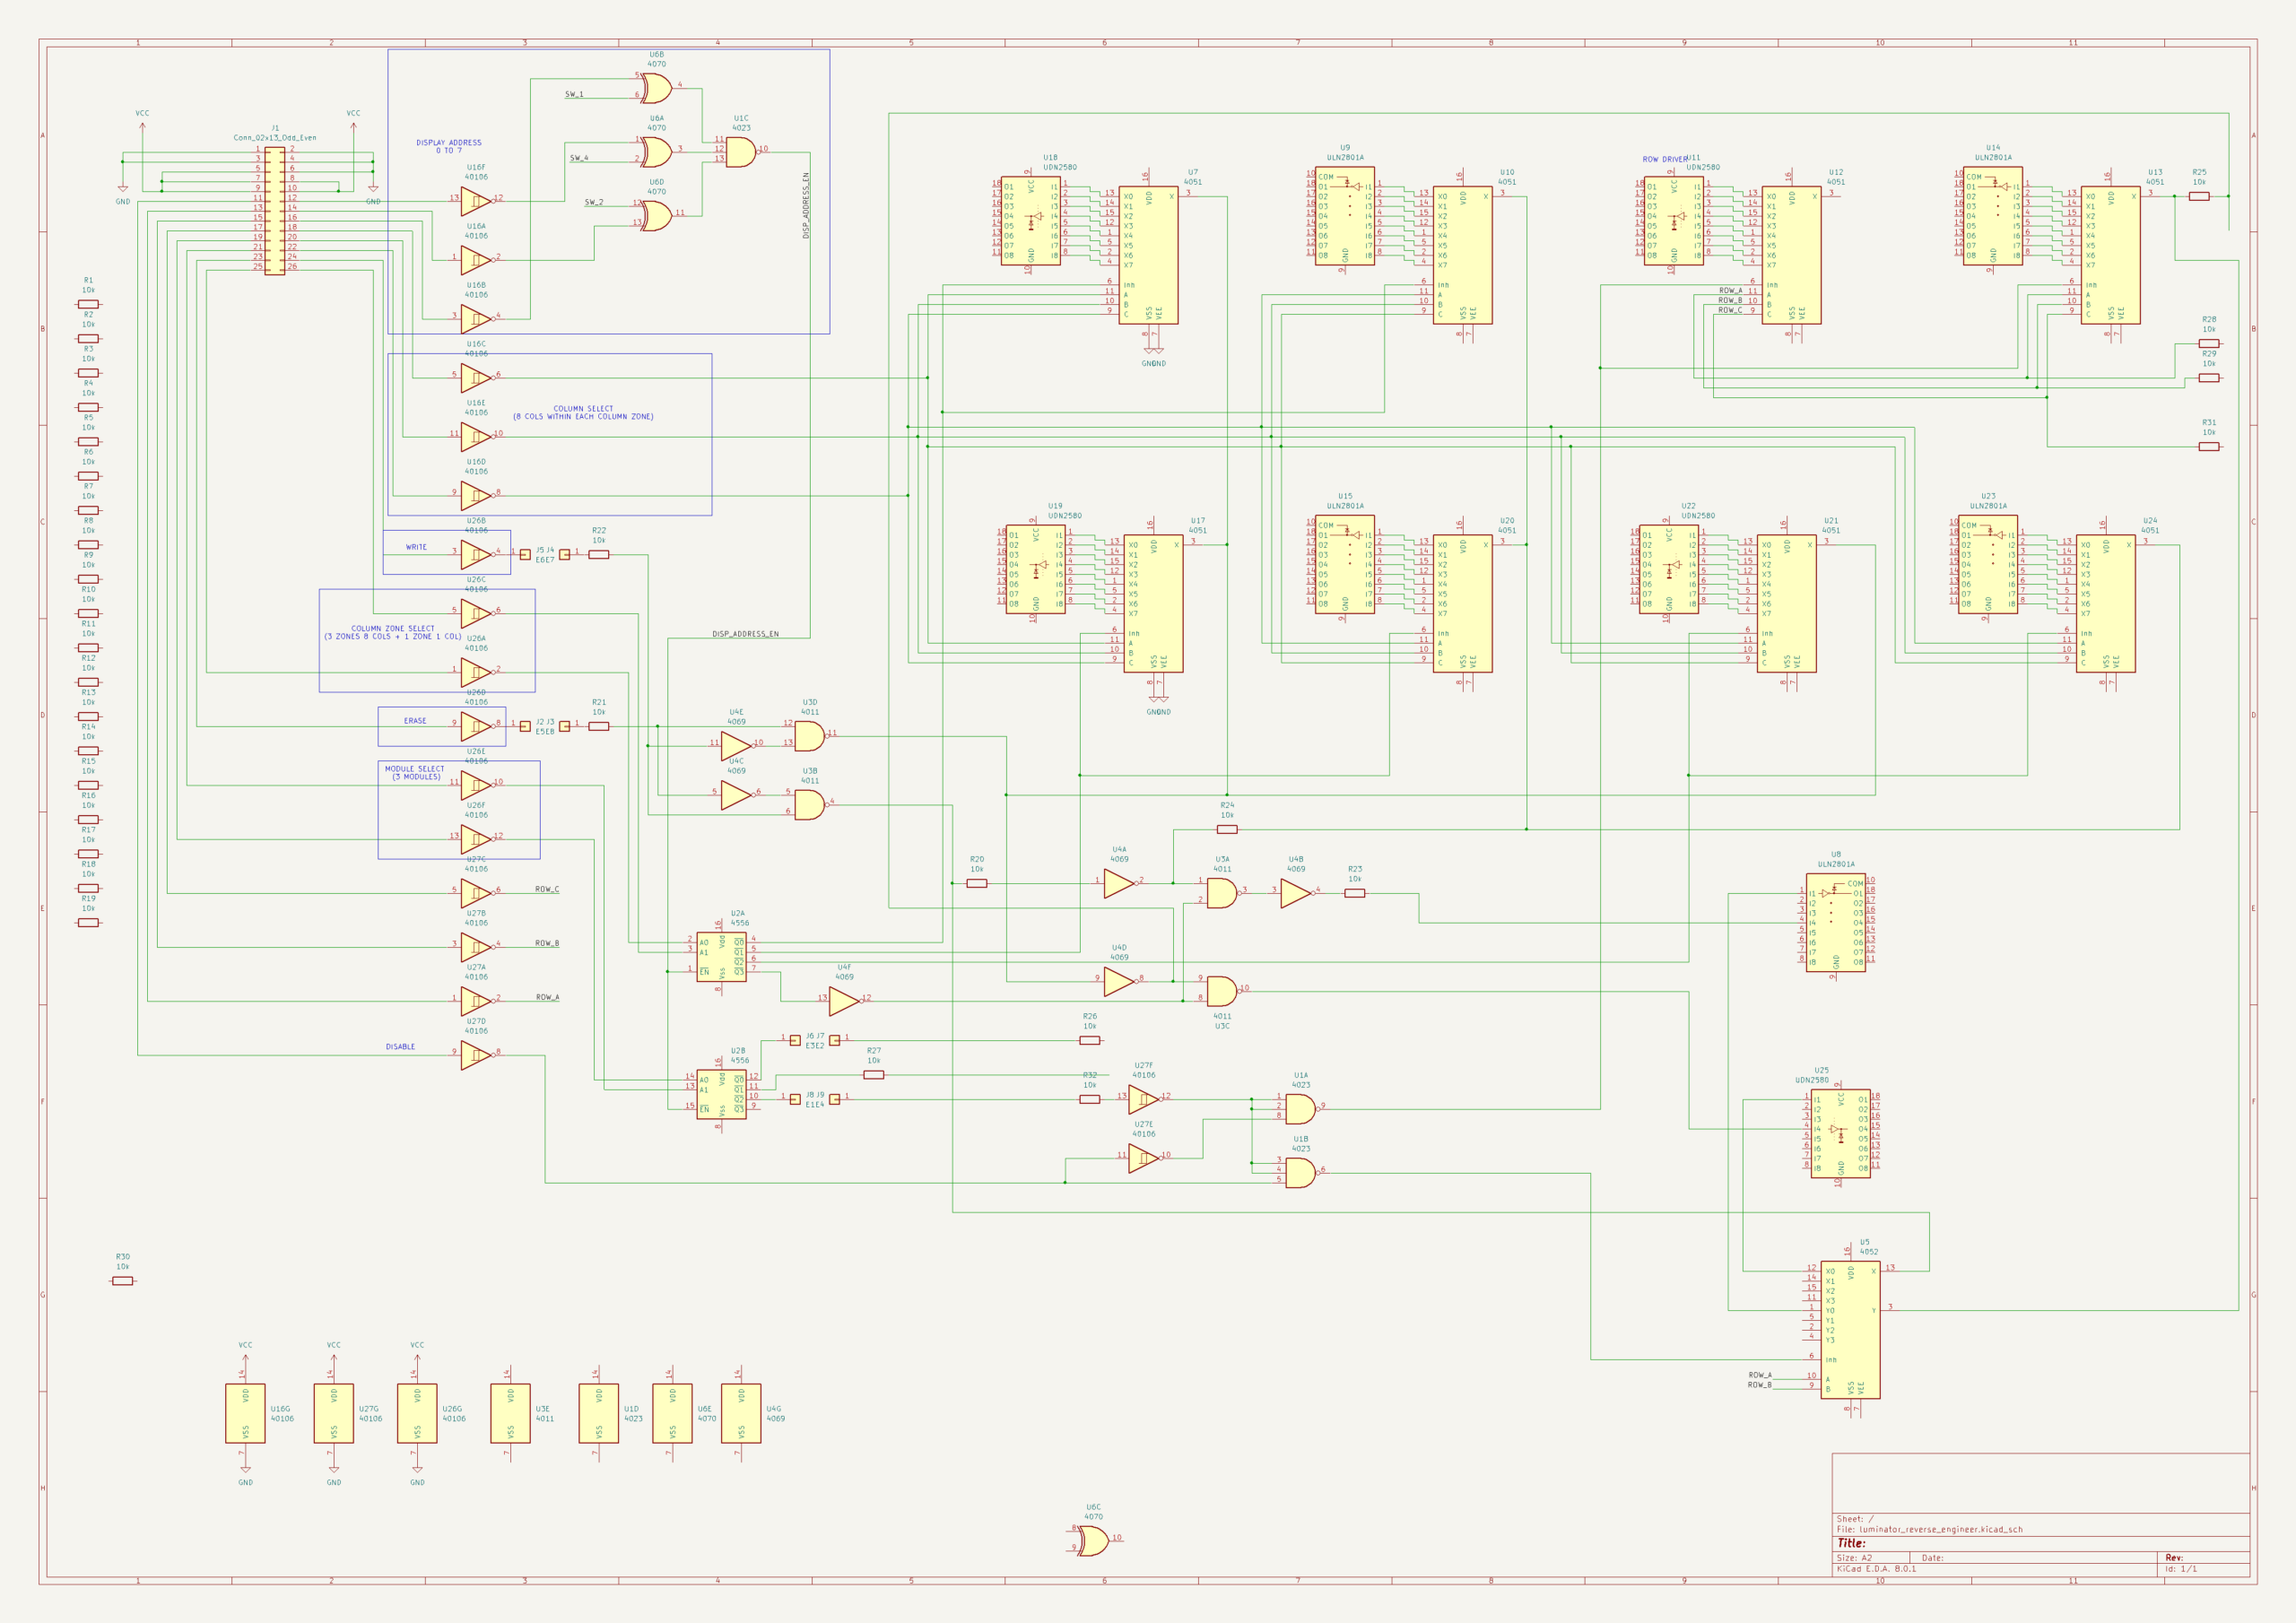Select the COLUMN SELECT annotation text
Image resolution: width=2296 pixels, height=1623 pixels.
point(583,412)
